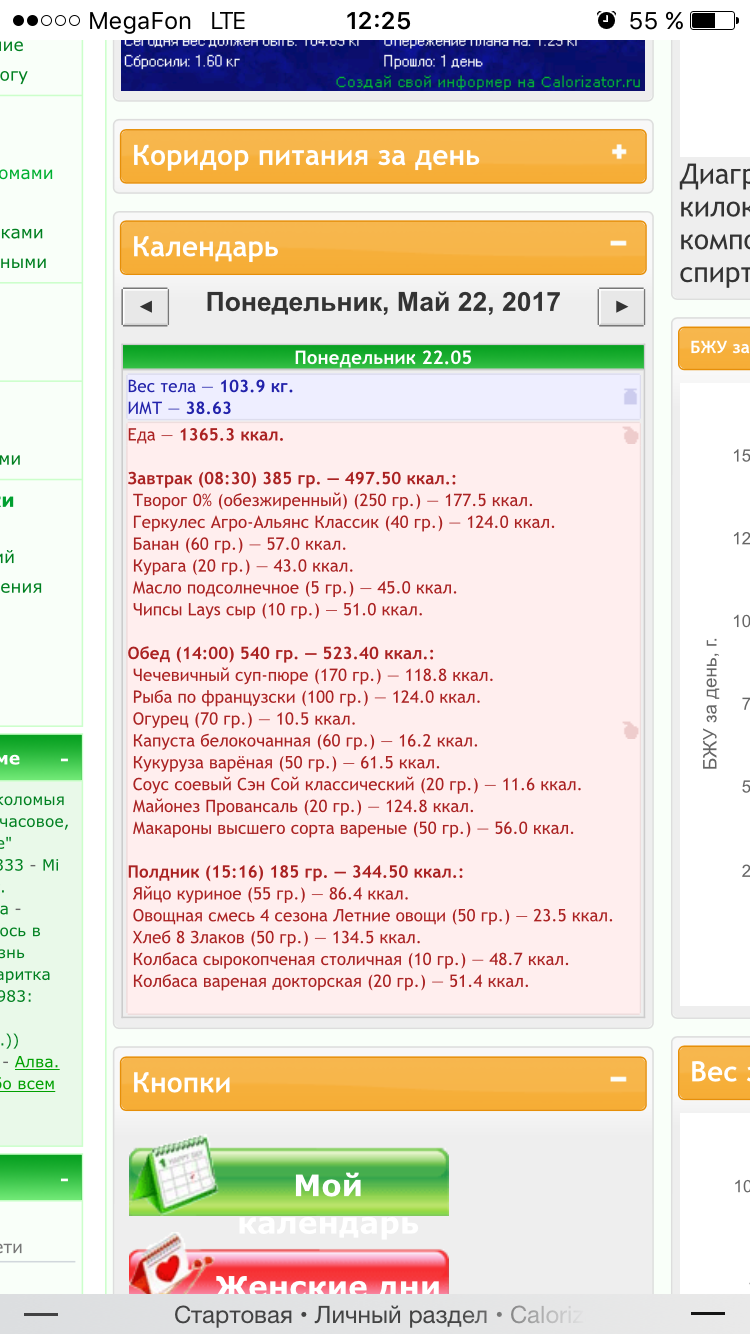Collapse the 'Календарь' panel with the minus icon
Screen dimensions: 750x1334
619,243
